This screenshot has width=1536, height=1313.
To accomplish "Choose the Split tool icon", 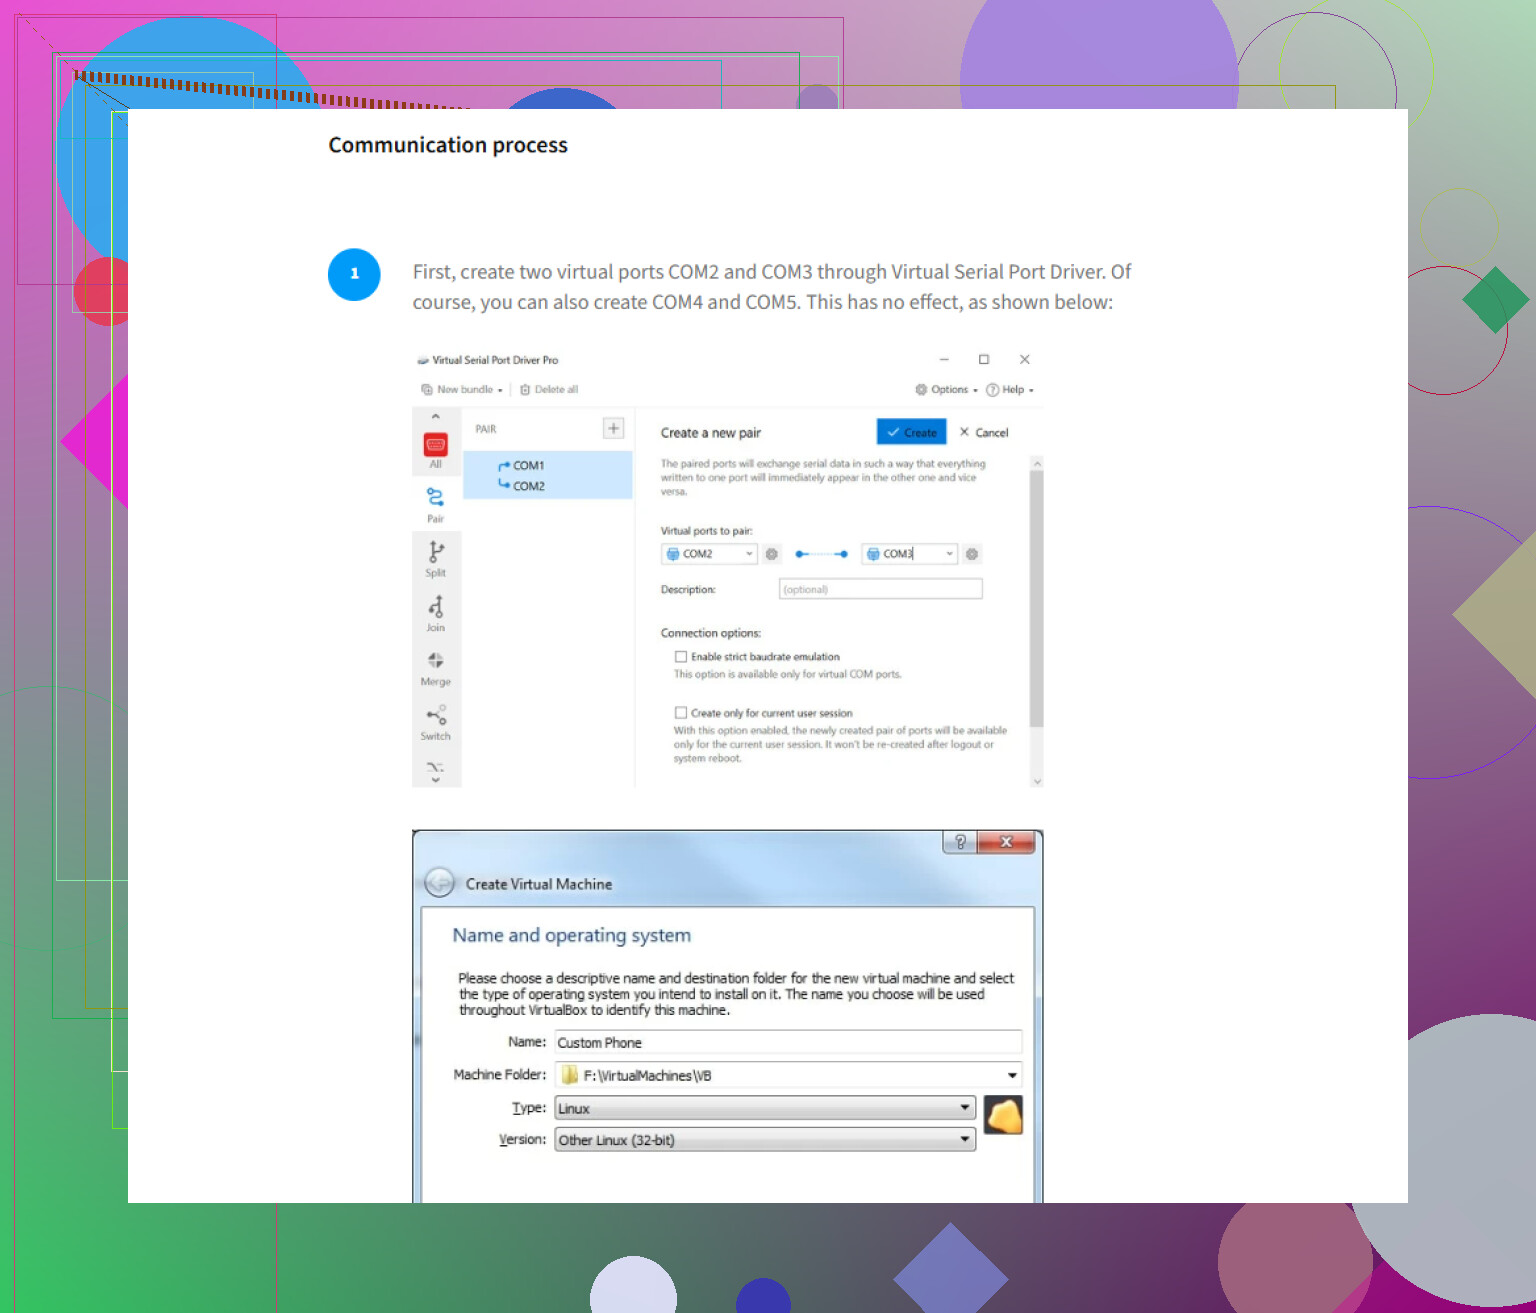I will click(435, 553).
